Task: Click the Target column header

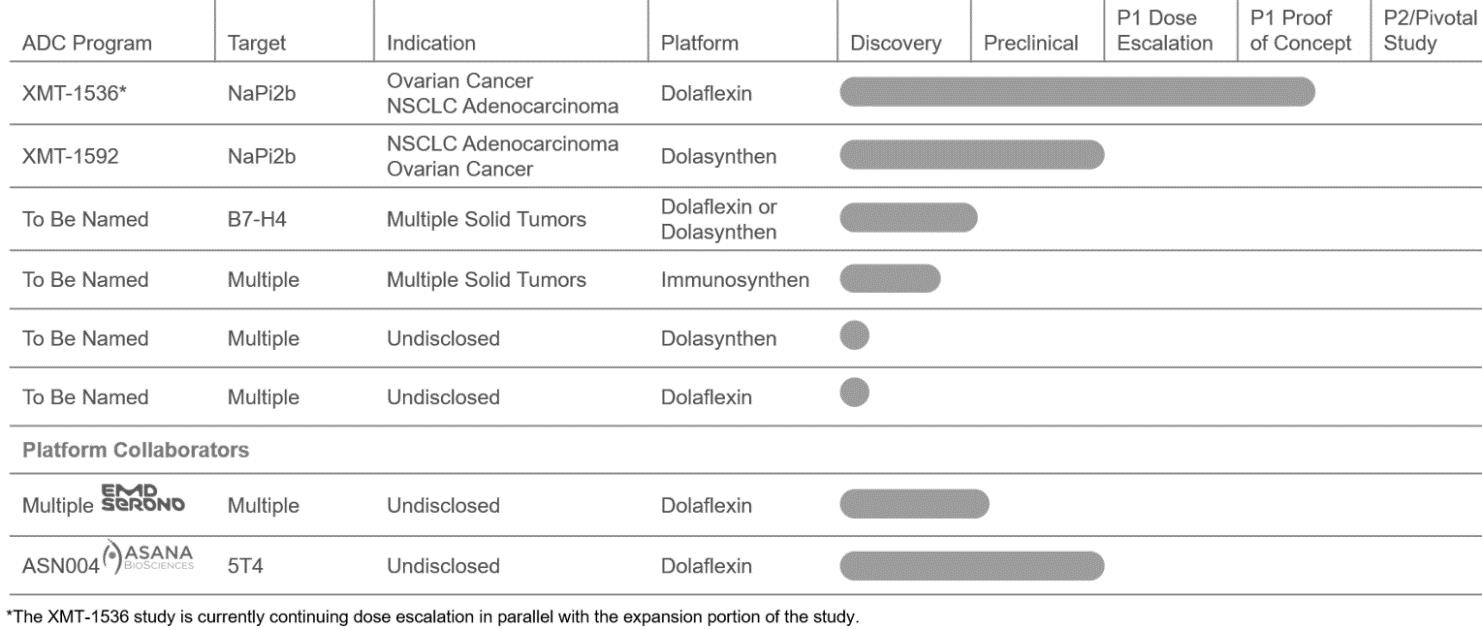Action: [x=257, y=43]
